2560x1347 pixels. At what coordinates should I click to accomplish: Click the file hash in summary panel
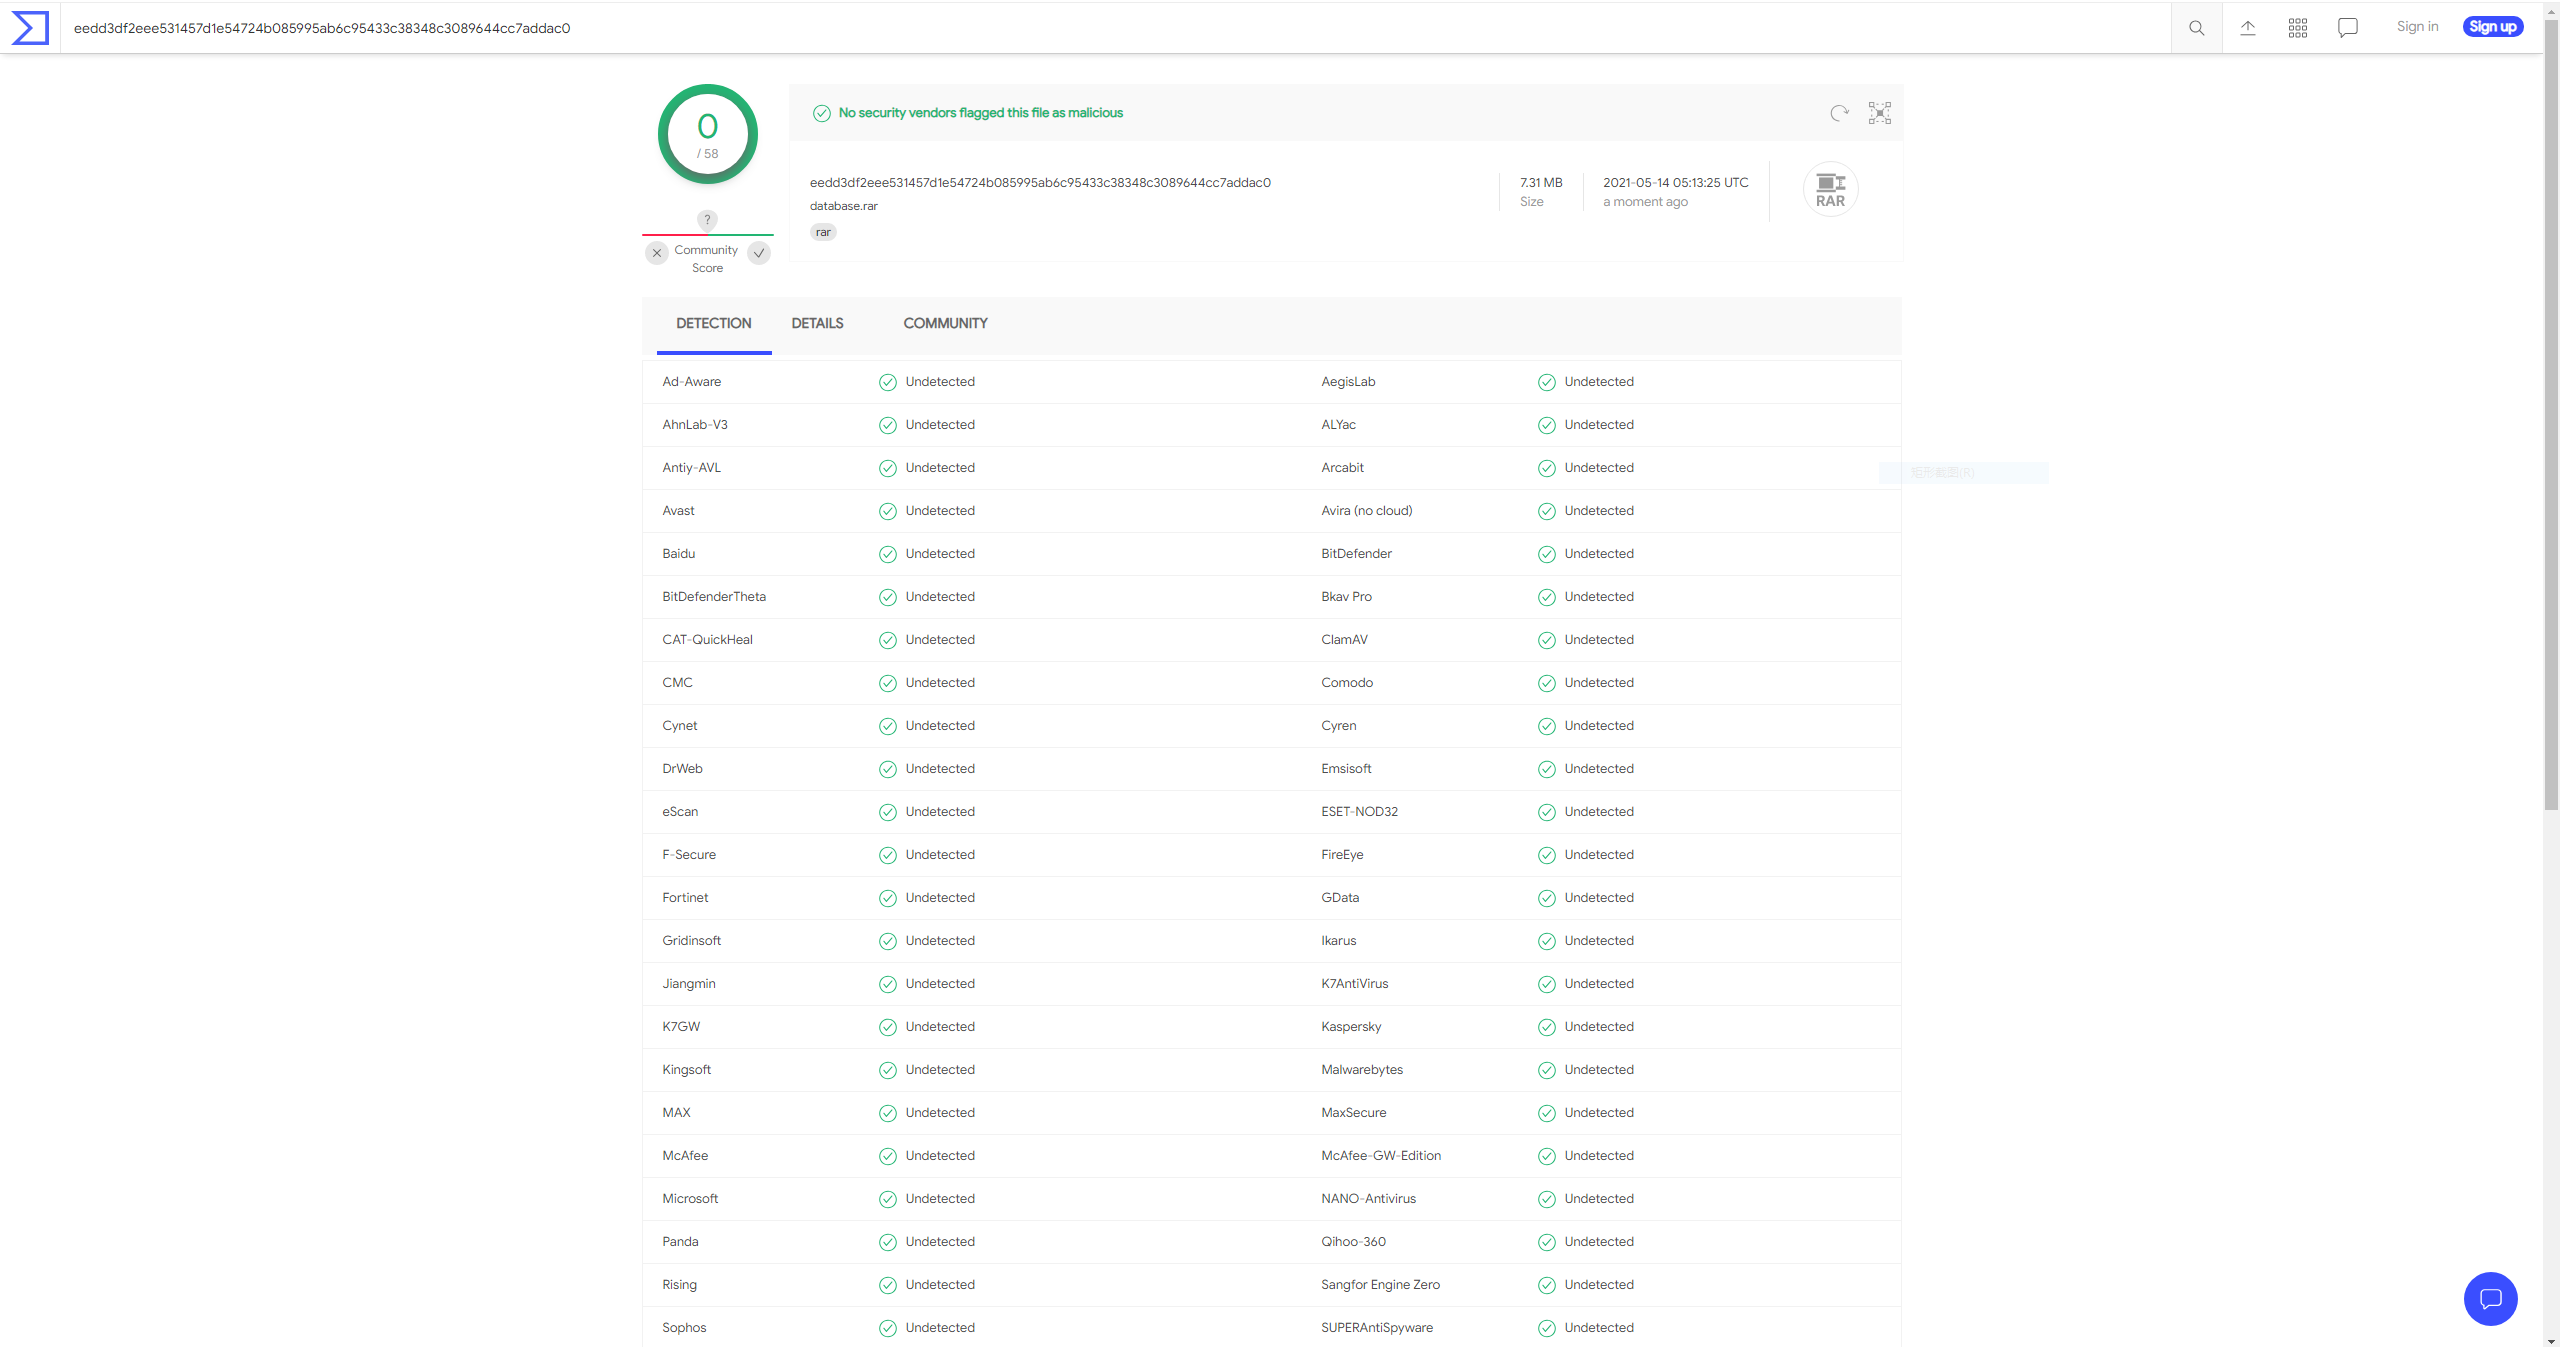tap(1040, 183)
